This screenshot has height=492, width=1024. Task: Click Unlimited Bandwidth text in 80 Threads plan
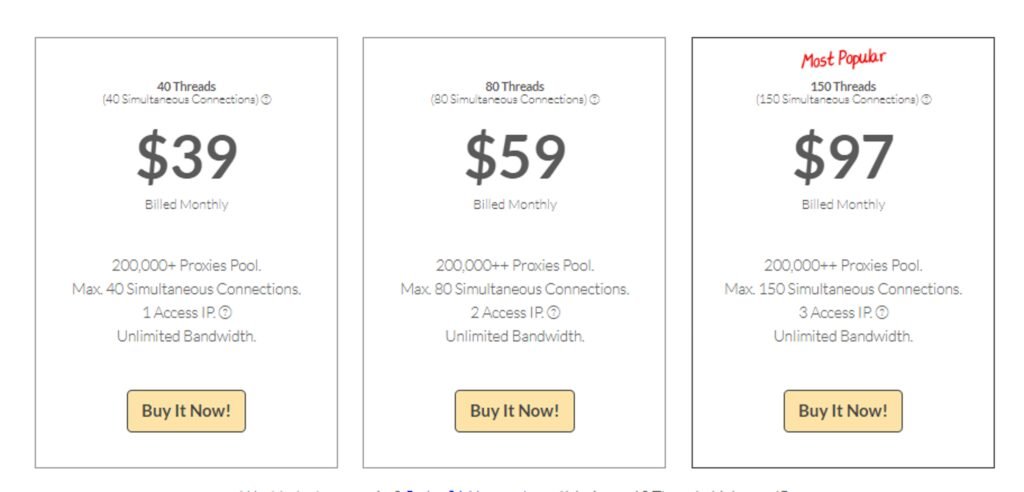click(x=515, y=336)
